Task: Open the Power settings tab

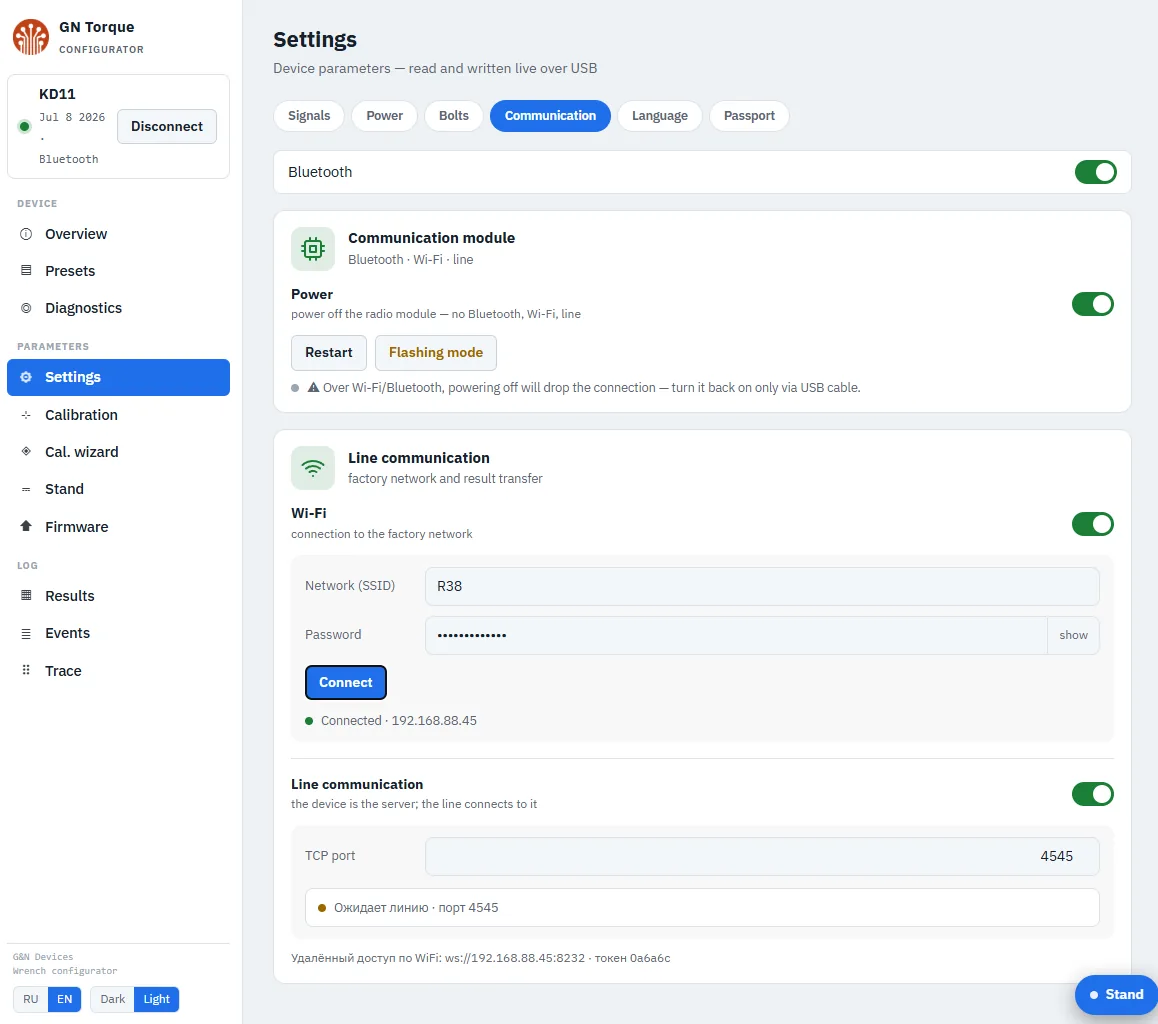Action: (385, 116)
